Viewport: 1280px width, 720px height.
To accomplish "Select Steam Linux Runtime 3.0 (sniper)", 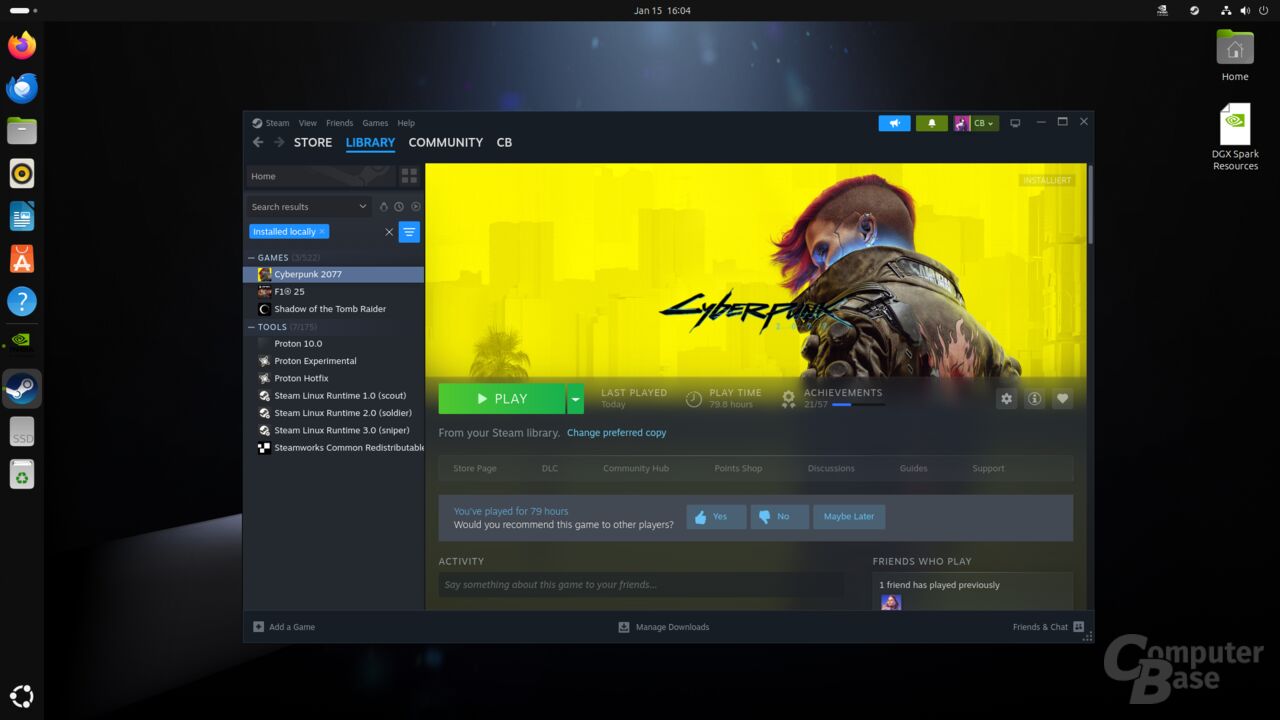I will pyautogui.click(x=334, y=431).
